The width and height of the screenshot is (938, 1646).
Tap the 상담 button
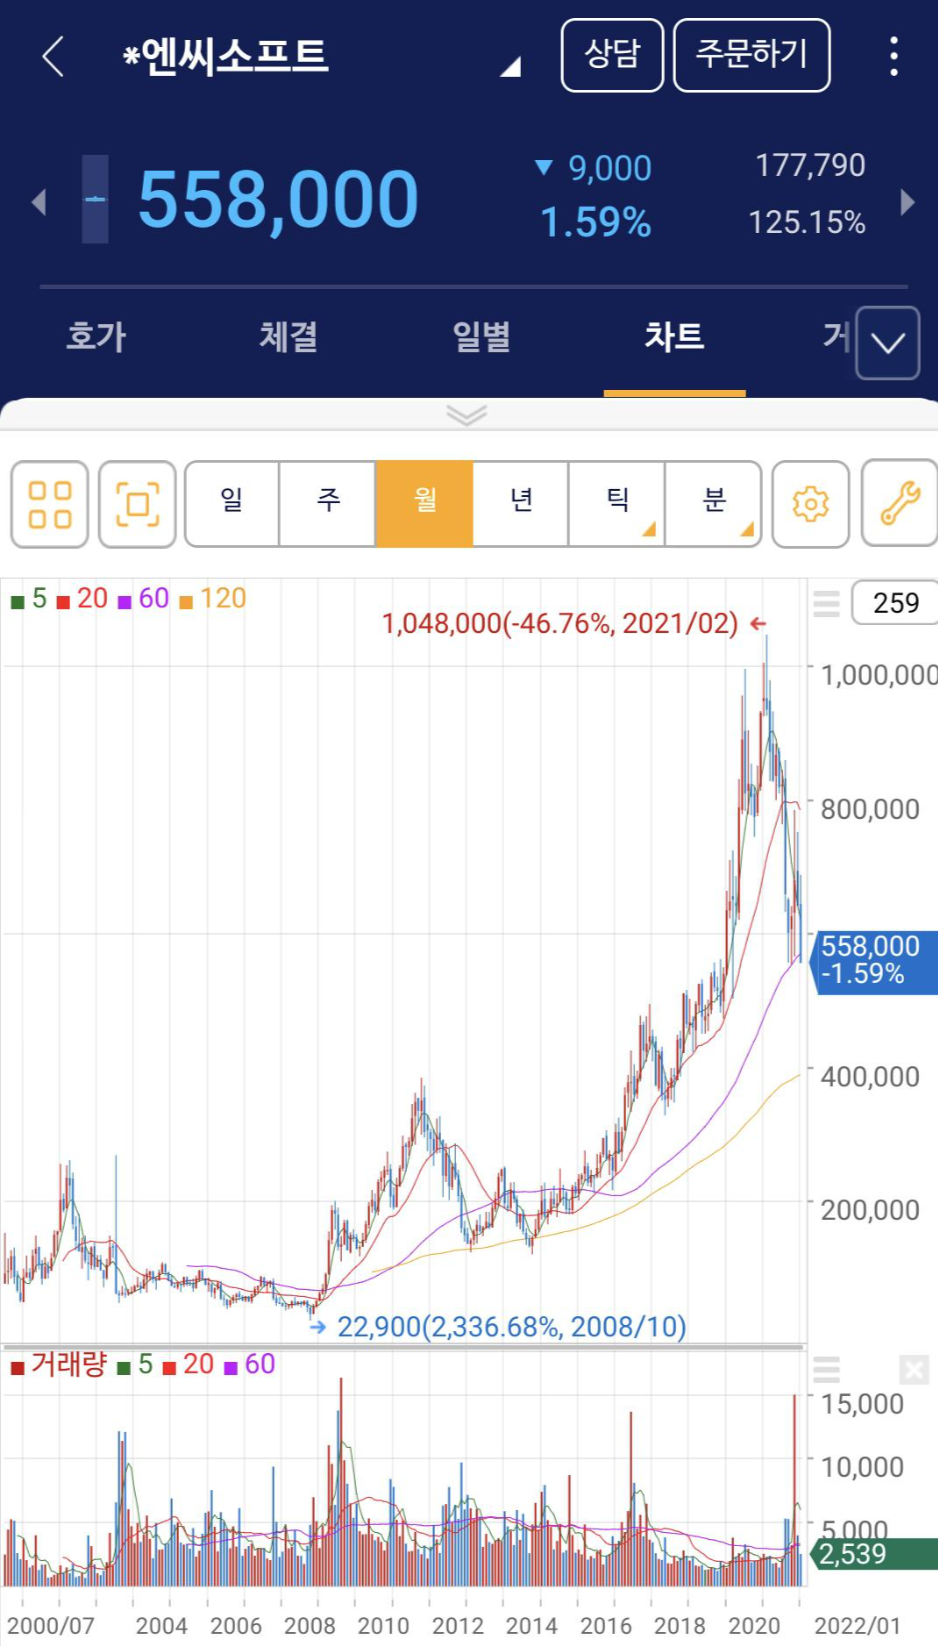(612, 55)
